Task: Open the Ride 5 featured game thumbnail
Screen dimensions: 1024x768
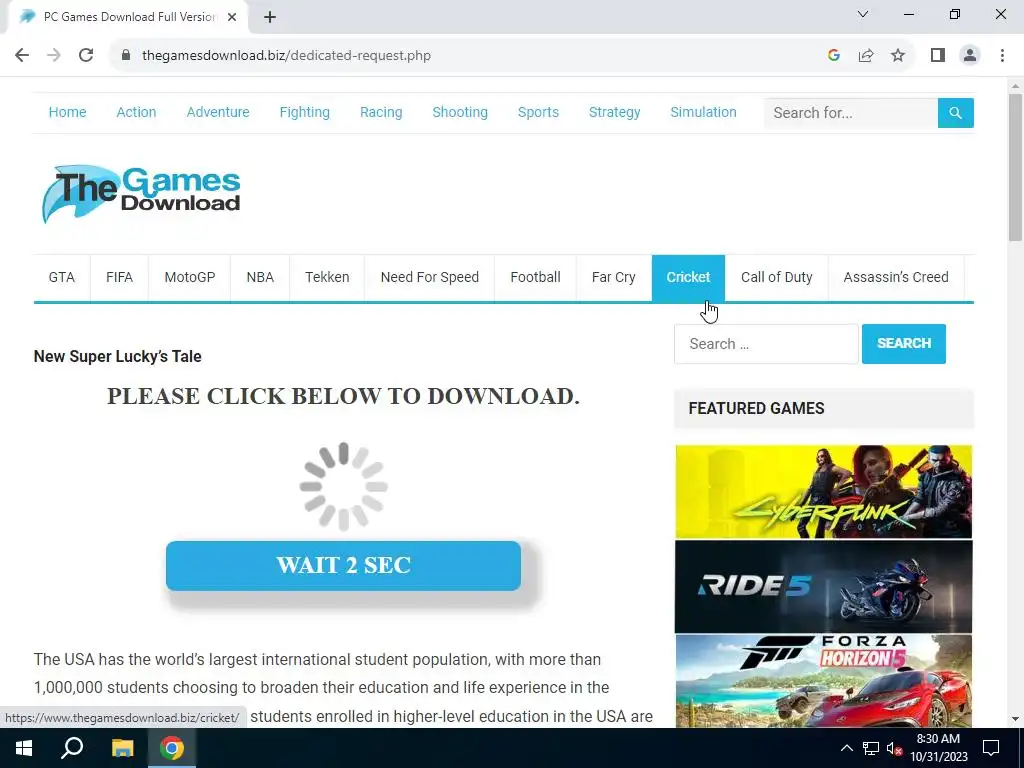Action: click(824, 586)
